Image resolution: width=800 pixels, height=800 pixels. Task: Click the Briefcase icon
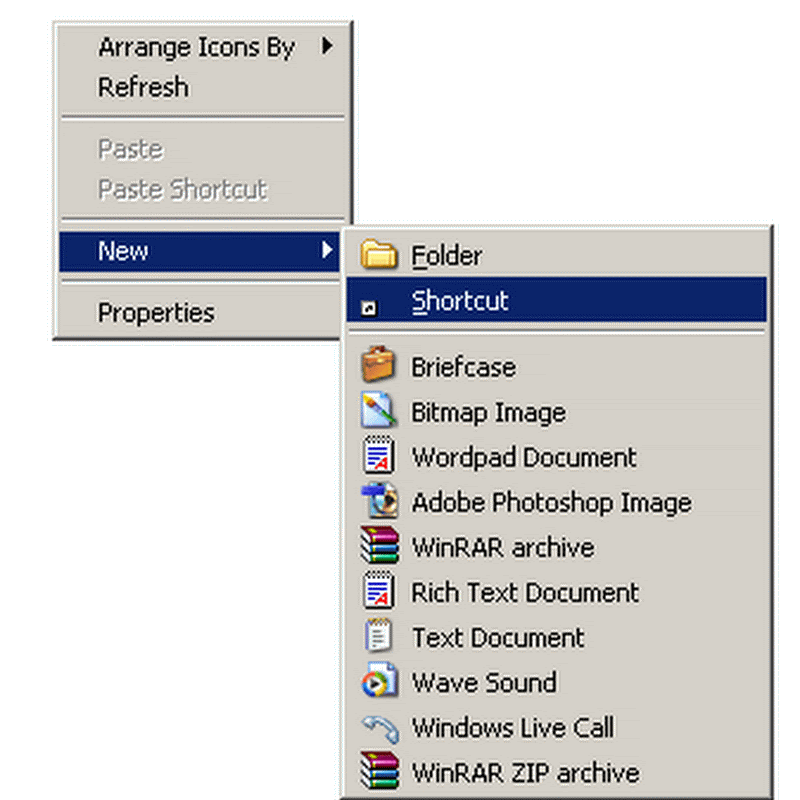pos(379,365)
